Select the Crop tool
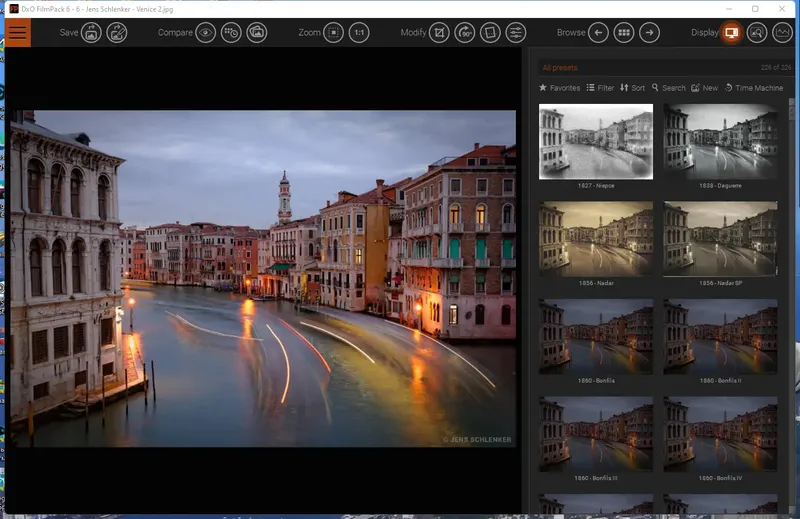This screenshot has width=800, height=519. 439,33
